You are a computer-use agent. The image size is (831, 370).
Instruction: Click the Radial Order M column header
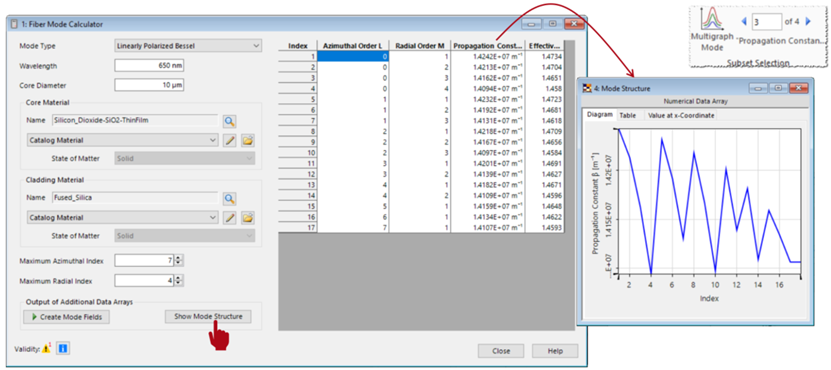[420, 46]
